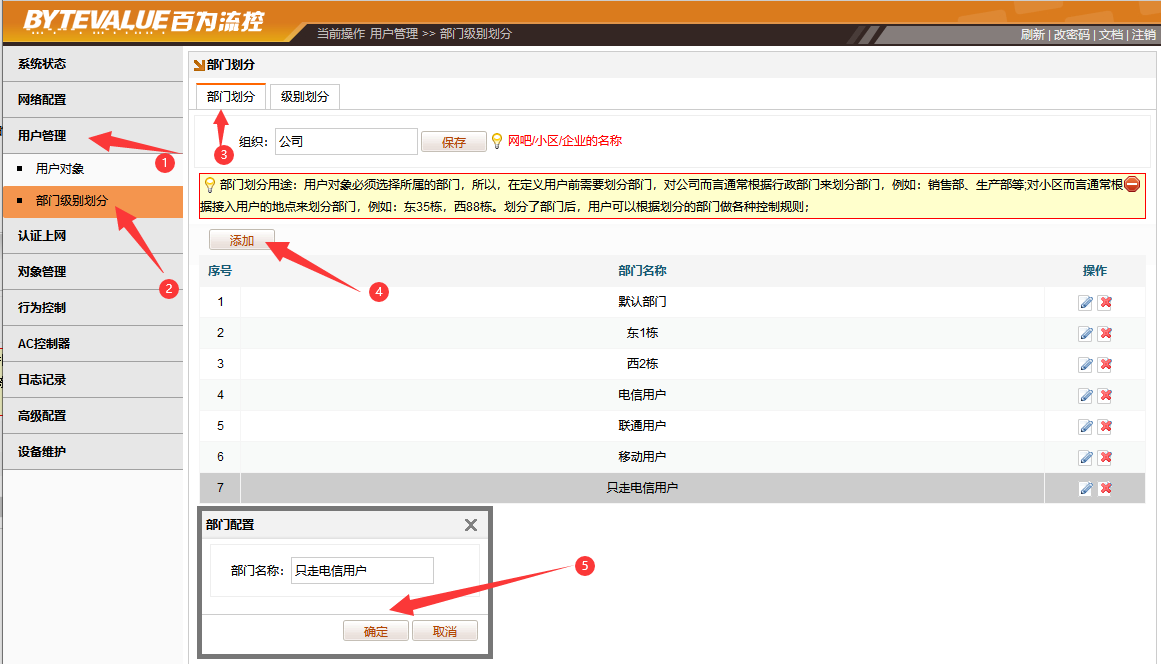Click edit pencil icon for 默认部门 row
The width and height of the screenshot is (1161, 664).
pyautogui.click(x=1086, y=303)
